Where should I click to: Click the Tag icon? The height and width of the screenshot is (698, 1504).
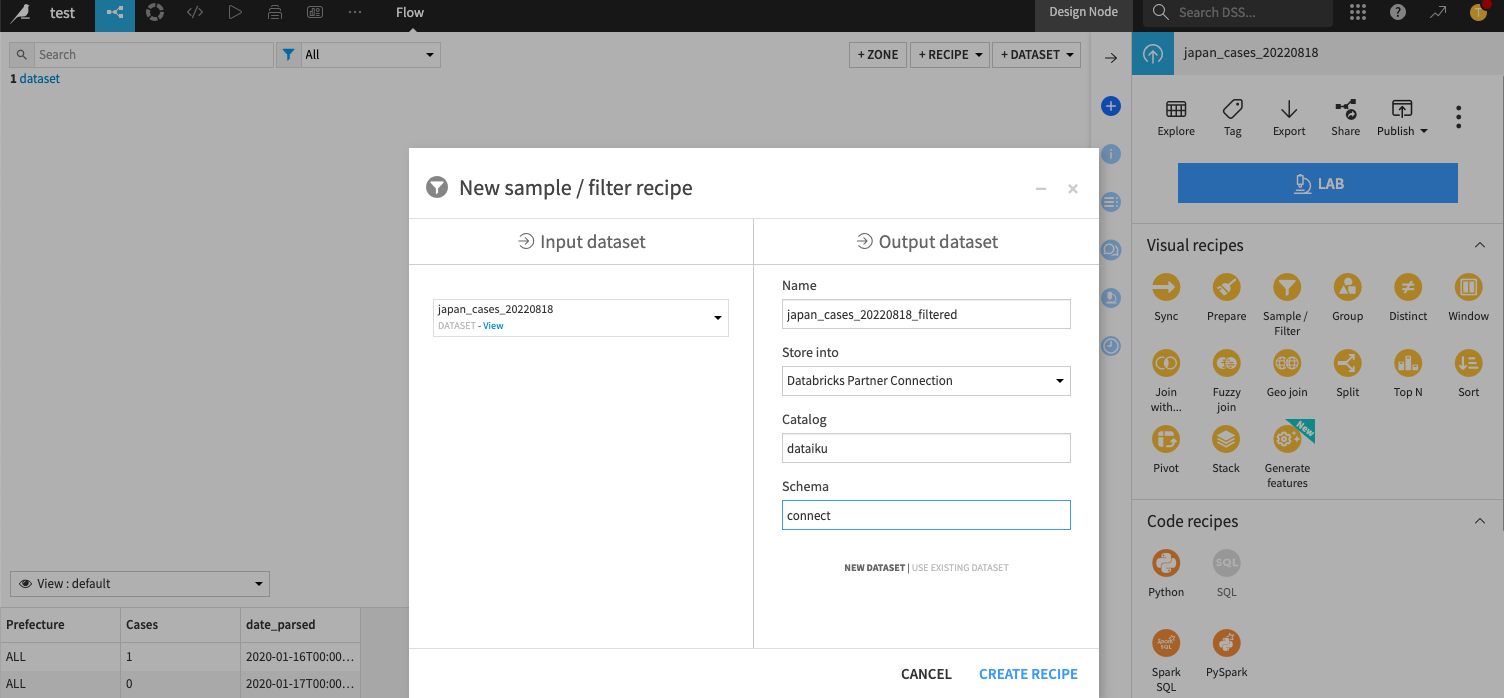point(1232,110)
